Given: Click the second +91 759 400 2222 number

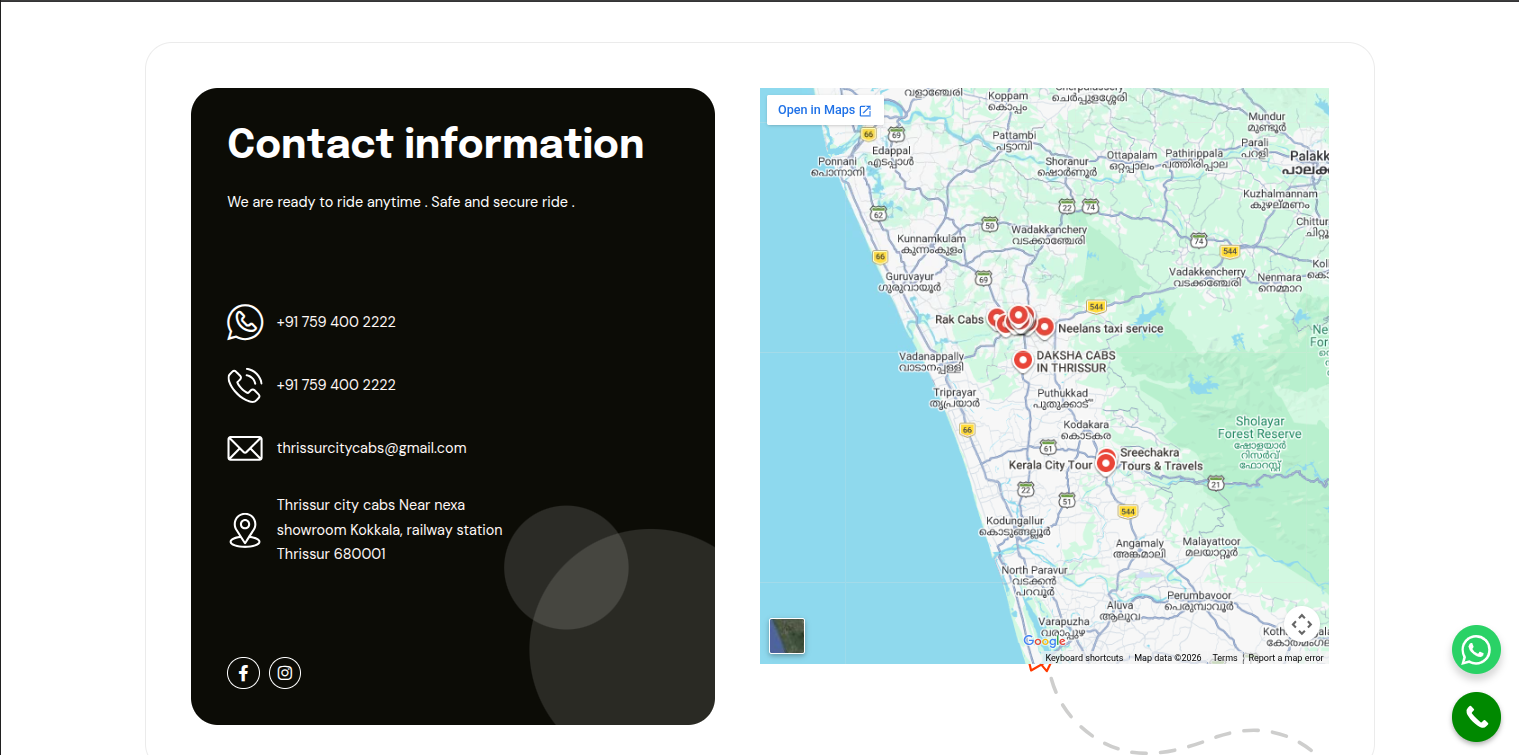Looking at the screenshot, I should coord(336,385).
